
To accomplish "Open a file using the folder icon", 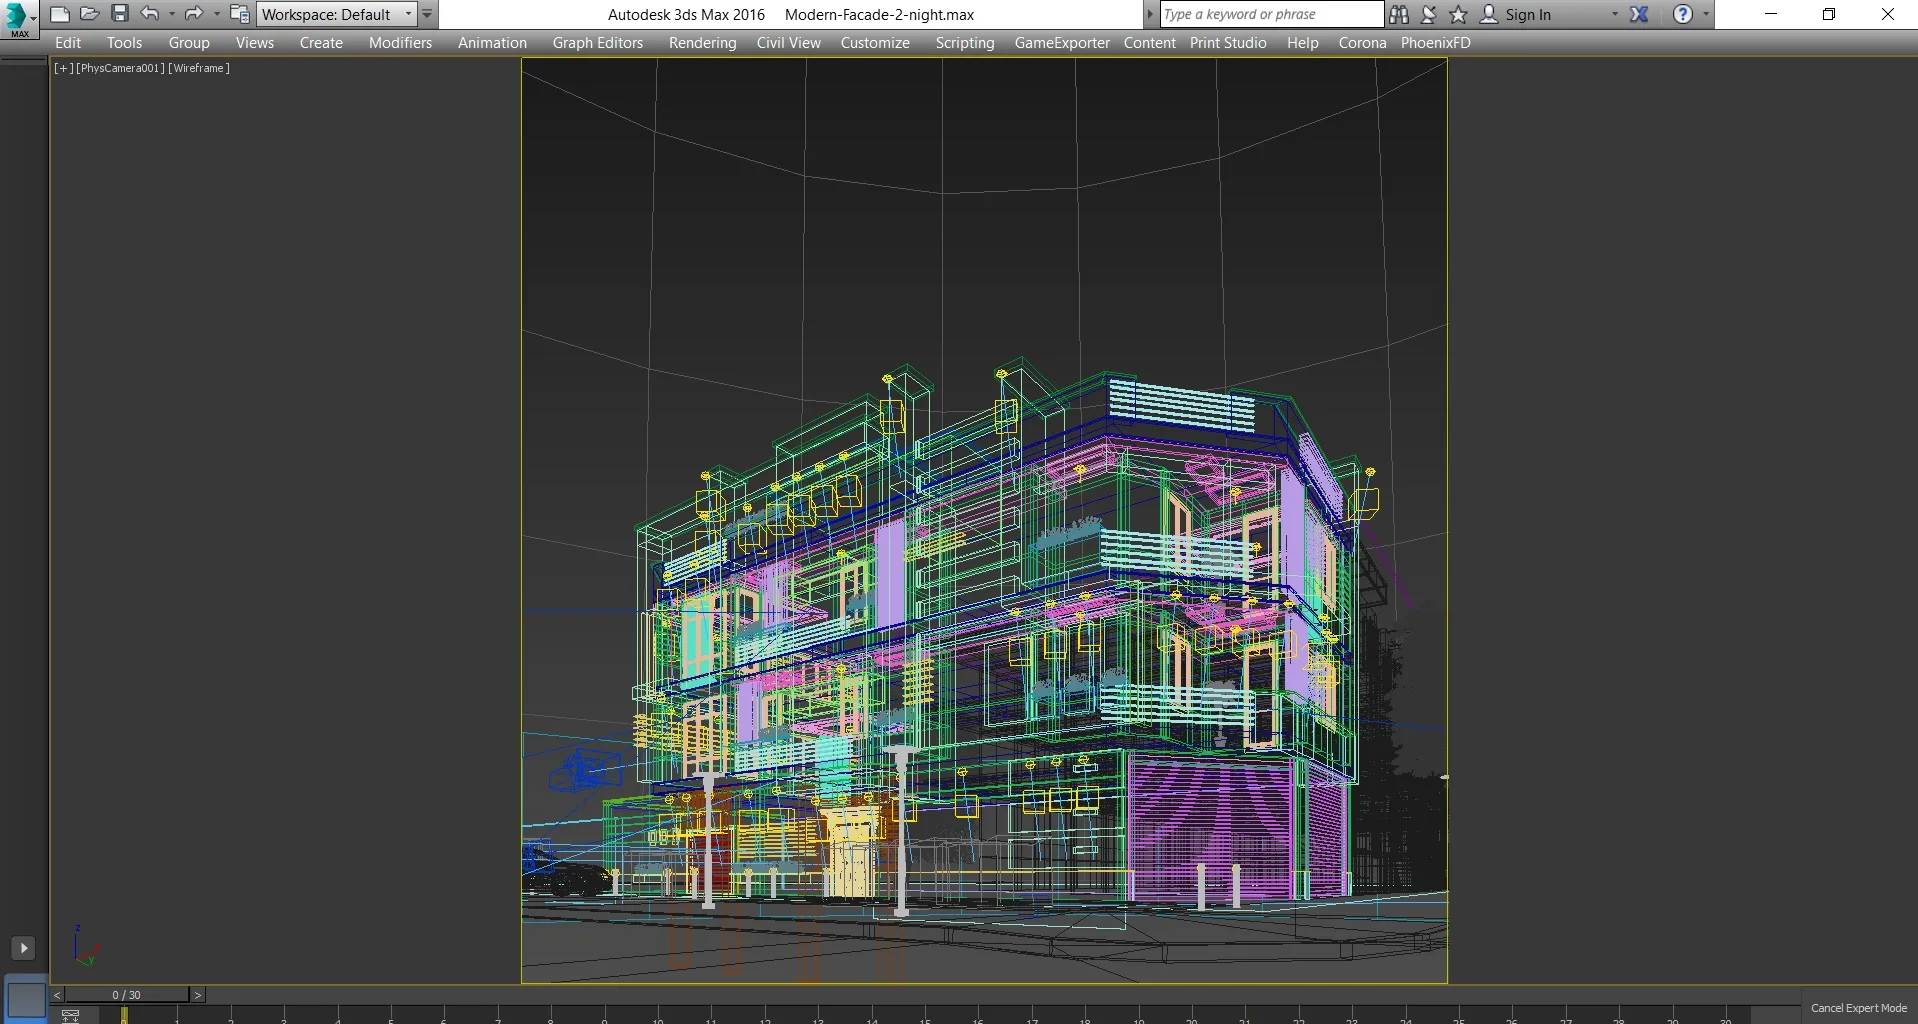I will pos(90,14).
